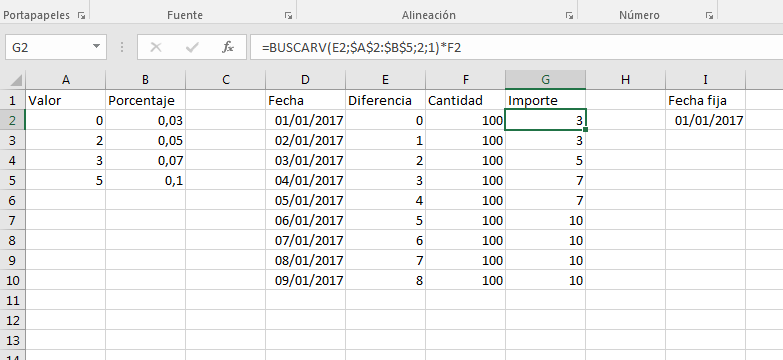Open the Número dialog launcher
The image size is (783, 360).
point(709,16)
